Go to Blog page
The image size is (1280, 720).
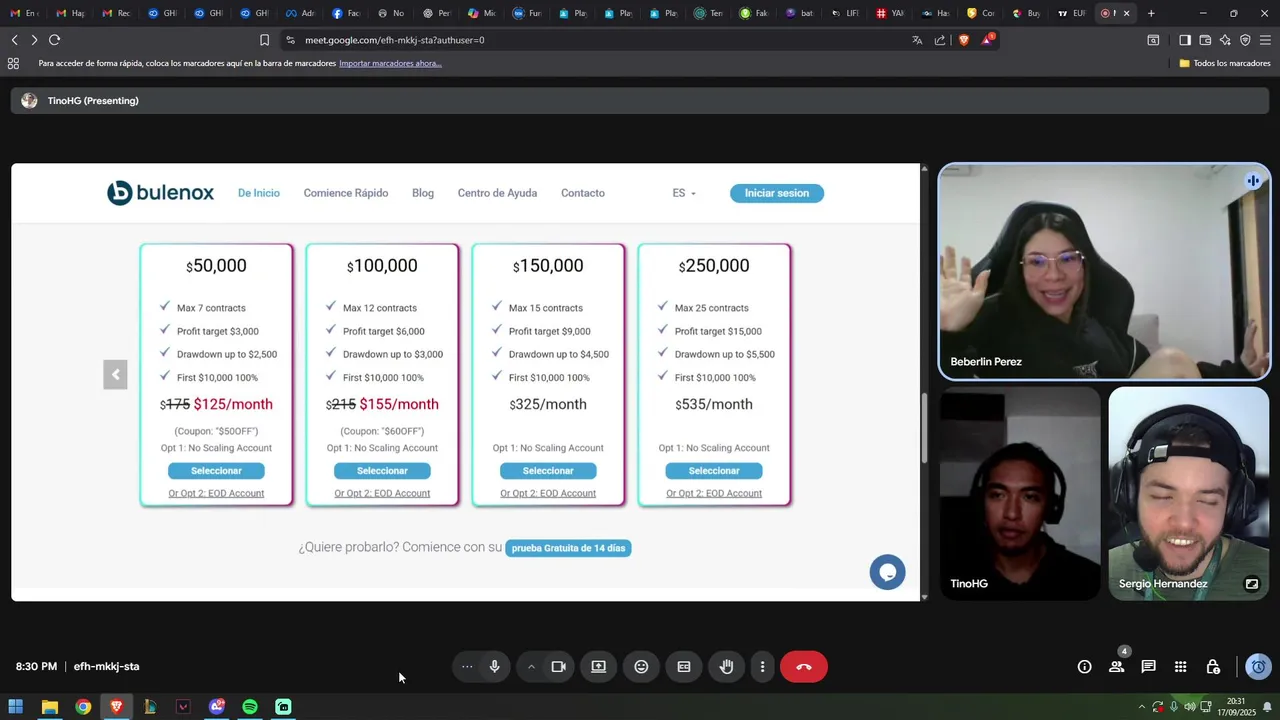(423, 193)
